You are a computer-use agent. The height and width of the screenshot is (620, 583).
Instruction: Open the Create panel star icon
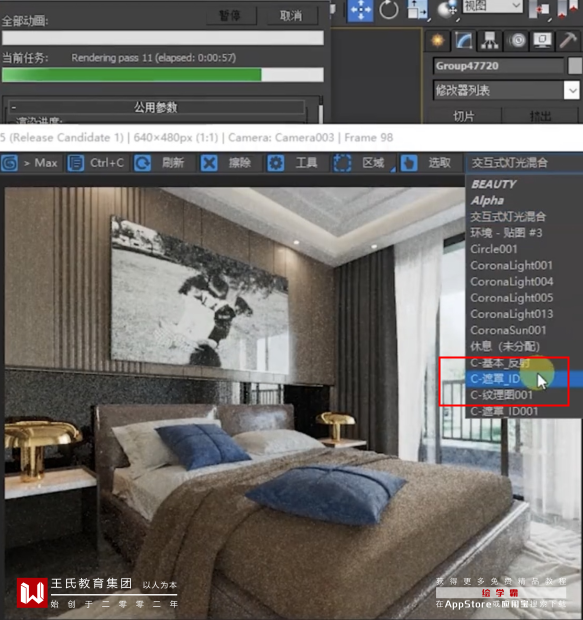[x=437, y=40]
